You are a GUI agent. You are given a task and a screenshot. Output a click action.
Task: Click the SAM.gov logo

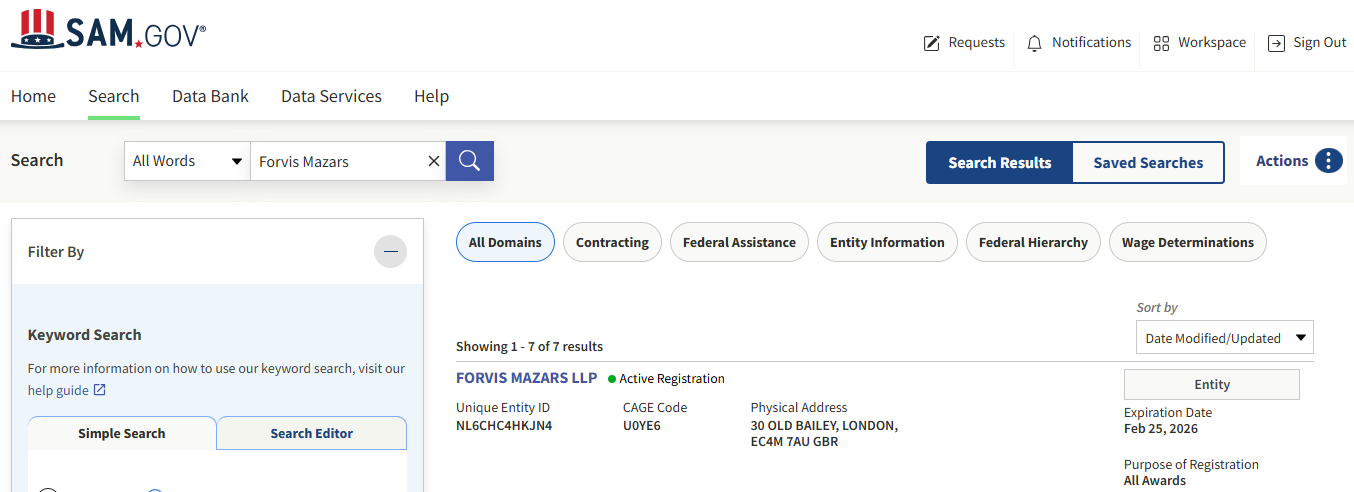click(x=108, y=31)
